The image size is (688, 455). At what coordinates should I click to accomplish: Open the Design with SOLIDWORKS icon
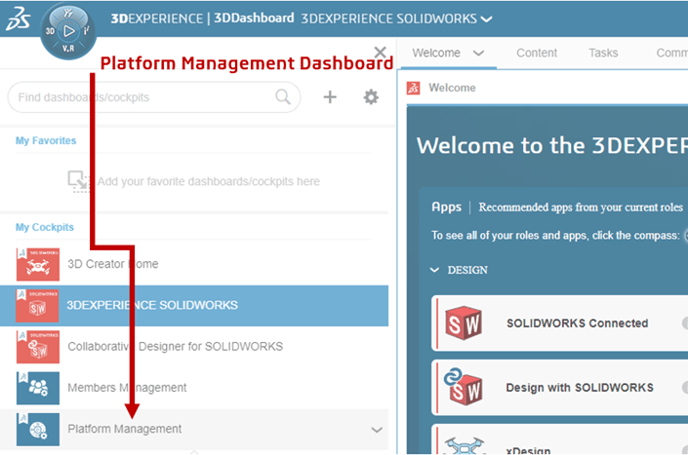463,387
